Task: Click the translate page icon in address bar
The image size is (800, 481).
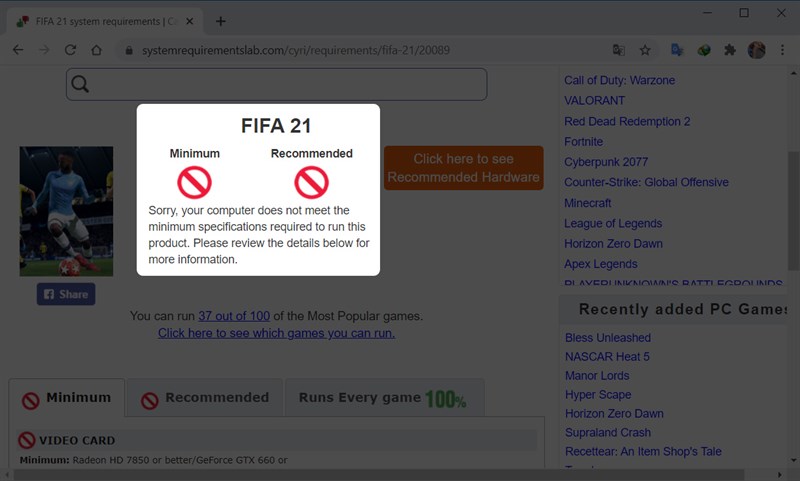Action: point(619,50)
